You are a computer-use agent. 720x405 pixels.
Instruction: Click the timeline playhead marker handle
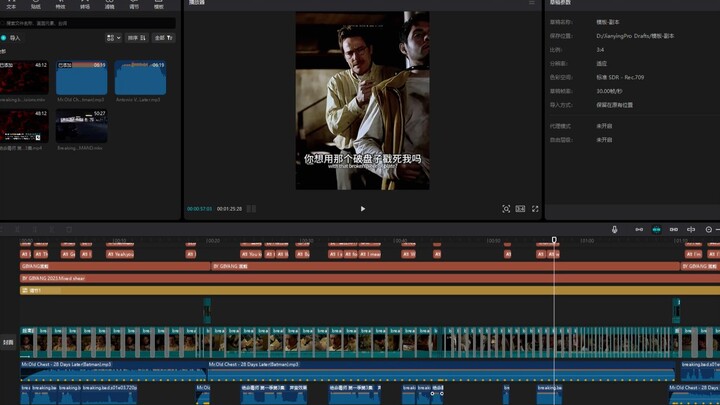pos(554,240)
